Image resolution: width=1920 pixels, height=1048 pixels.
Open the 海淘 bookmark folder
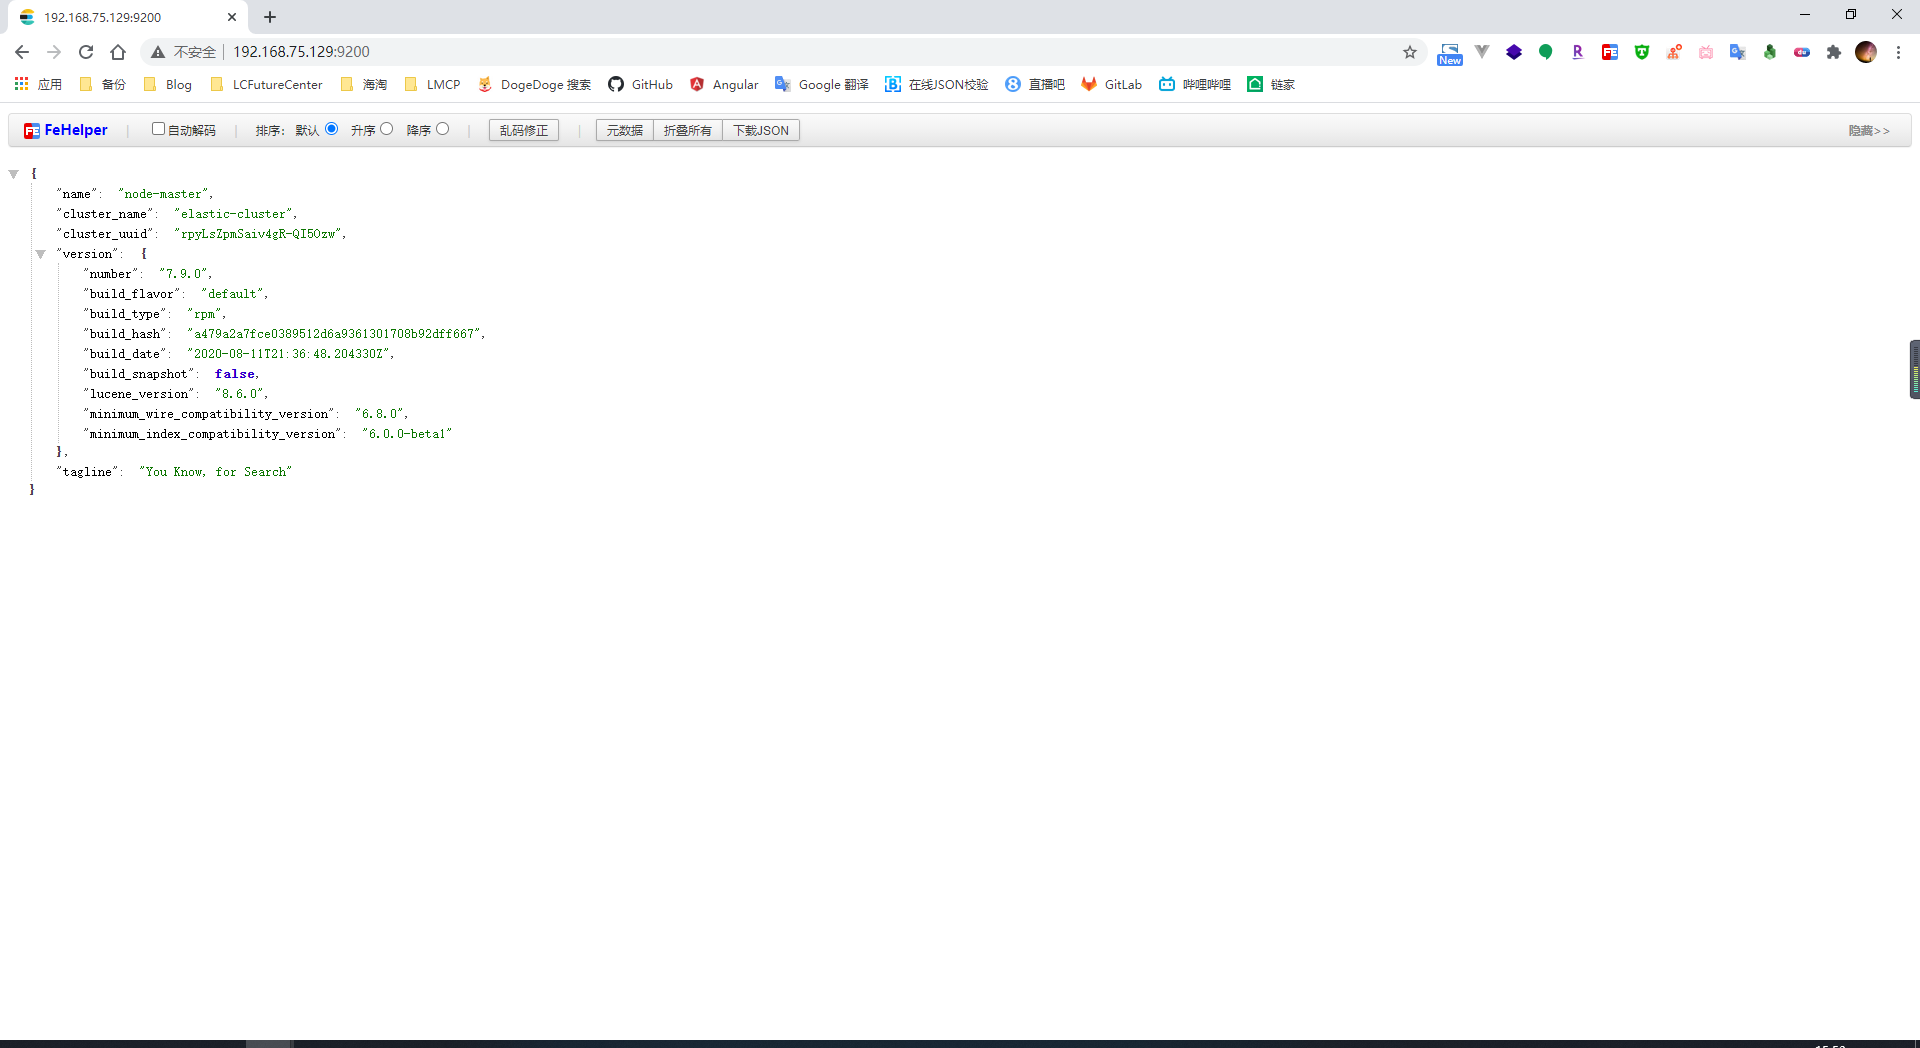[x=364, y=84]
